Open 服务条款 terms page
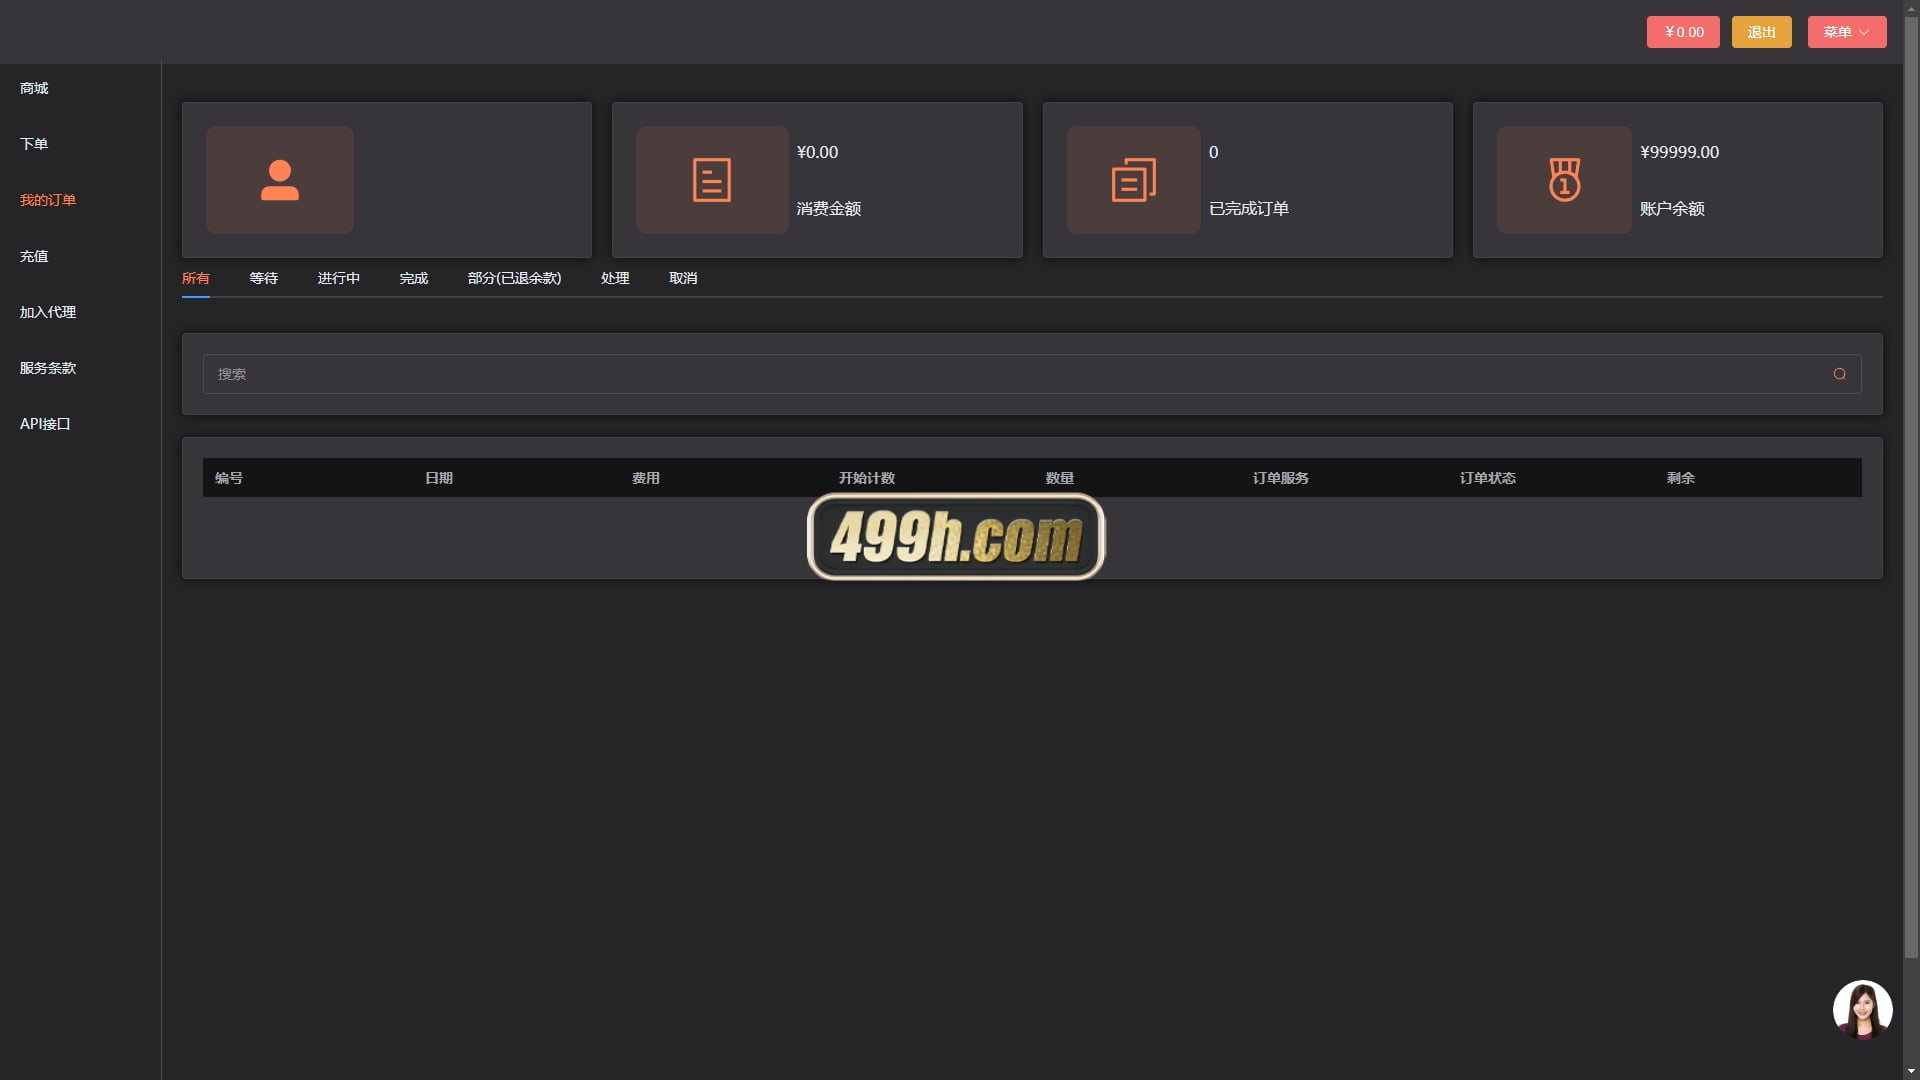The image size is (1920, 1080). coord(48,368)
